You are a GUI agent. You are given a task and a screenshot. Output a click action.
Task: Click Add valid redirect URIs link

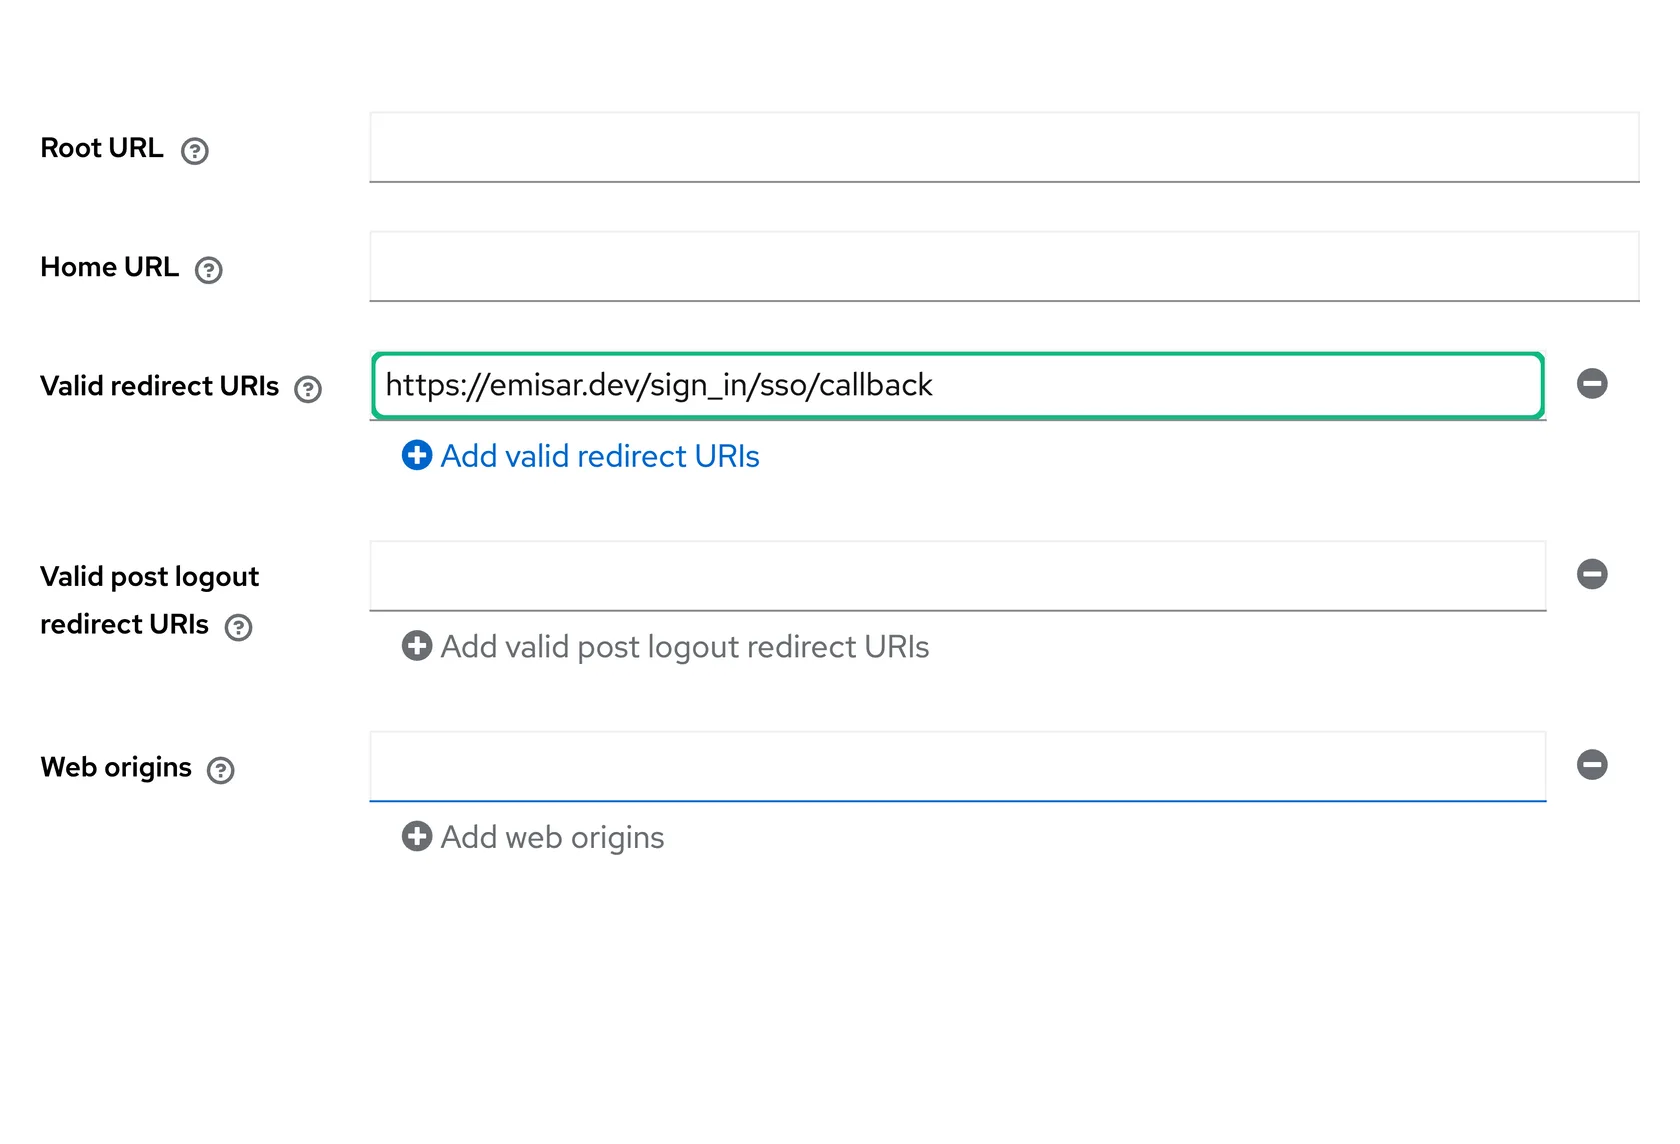pyautogui.click(x=580, y=456)
